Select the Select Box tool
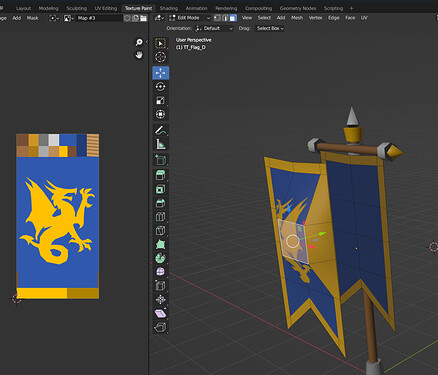This screenshot has width=438, height=375. click(x=160, y=43)
